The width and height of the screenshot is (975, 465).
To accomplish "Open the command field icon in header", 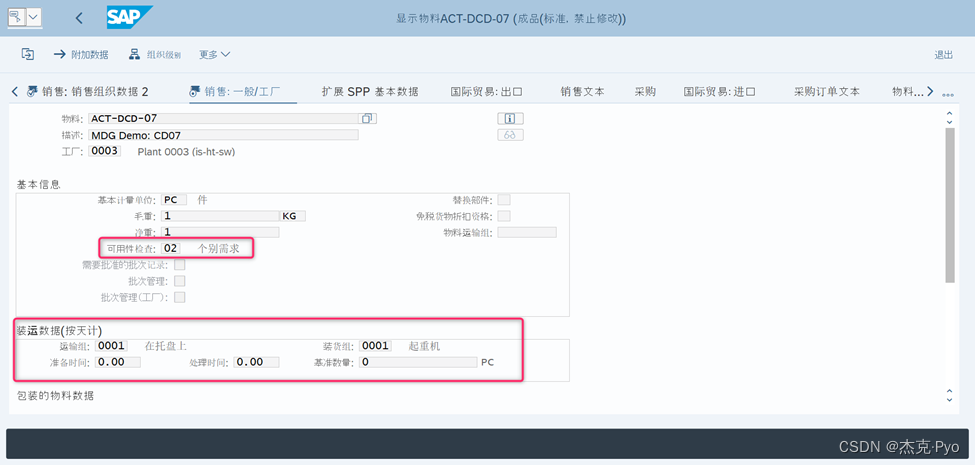I will (16, 17).
